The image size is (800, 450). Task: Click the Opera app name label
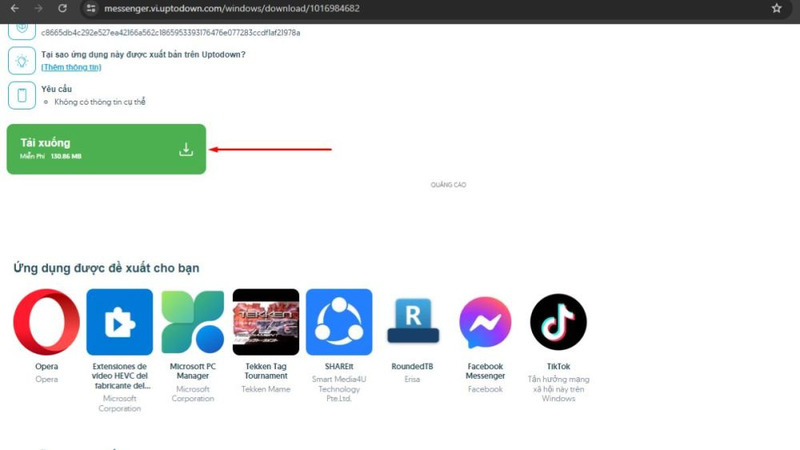coord(46,367)
